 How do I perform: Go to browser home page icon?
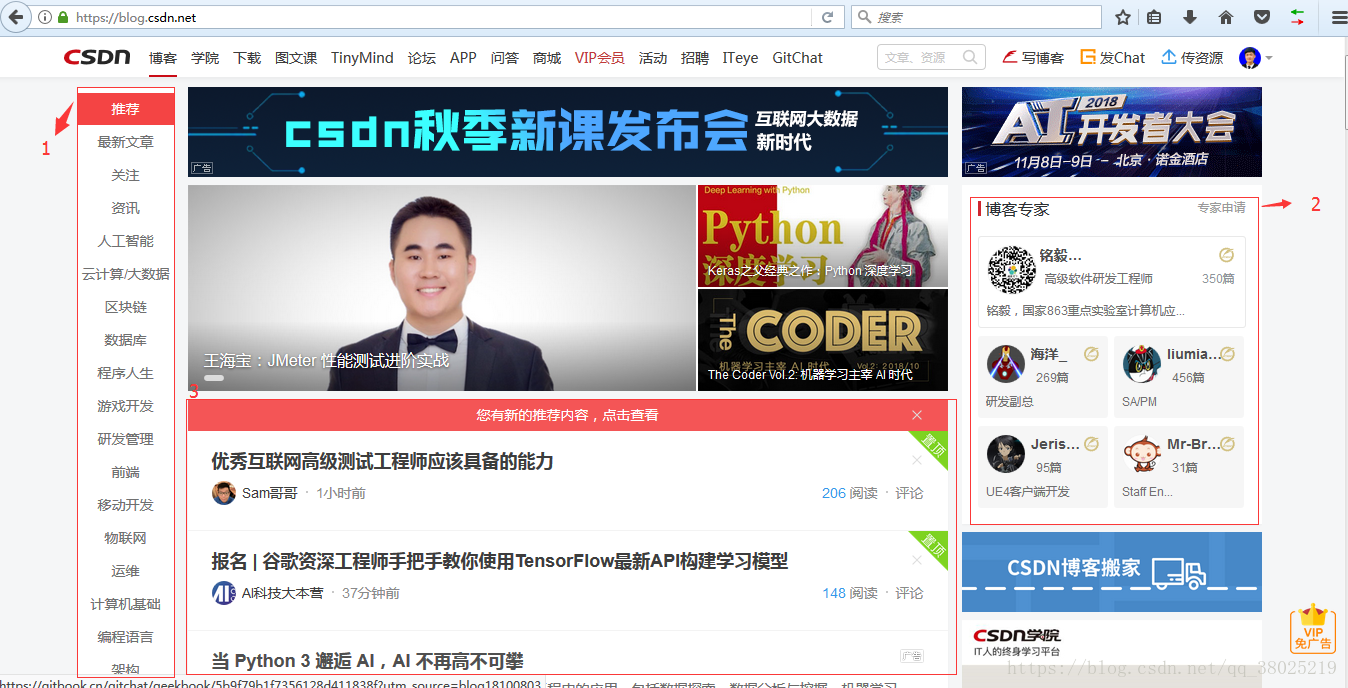coord(1225,17)
